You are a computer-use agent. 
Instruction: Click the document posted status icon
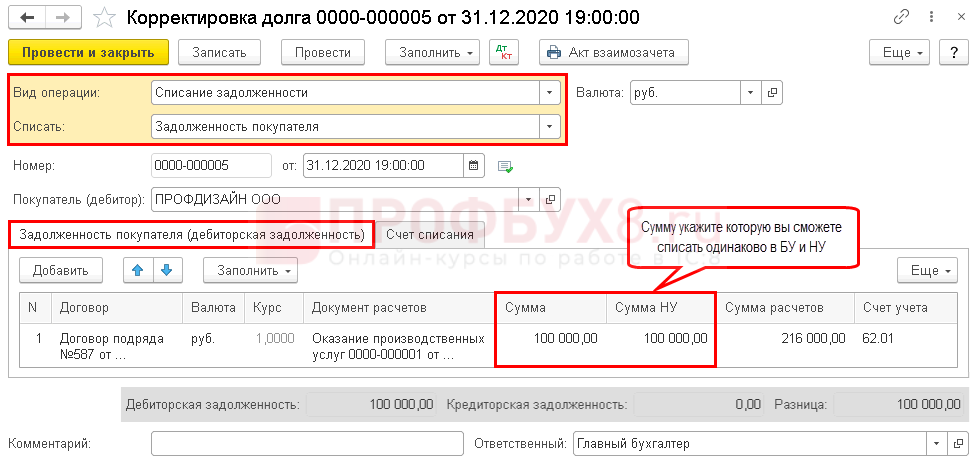[505, 166]
